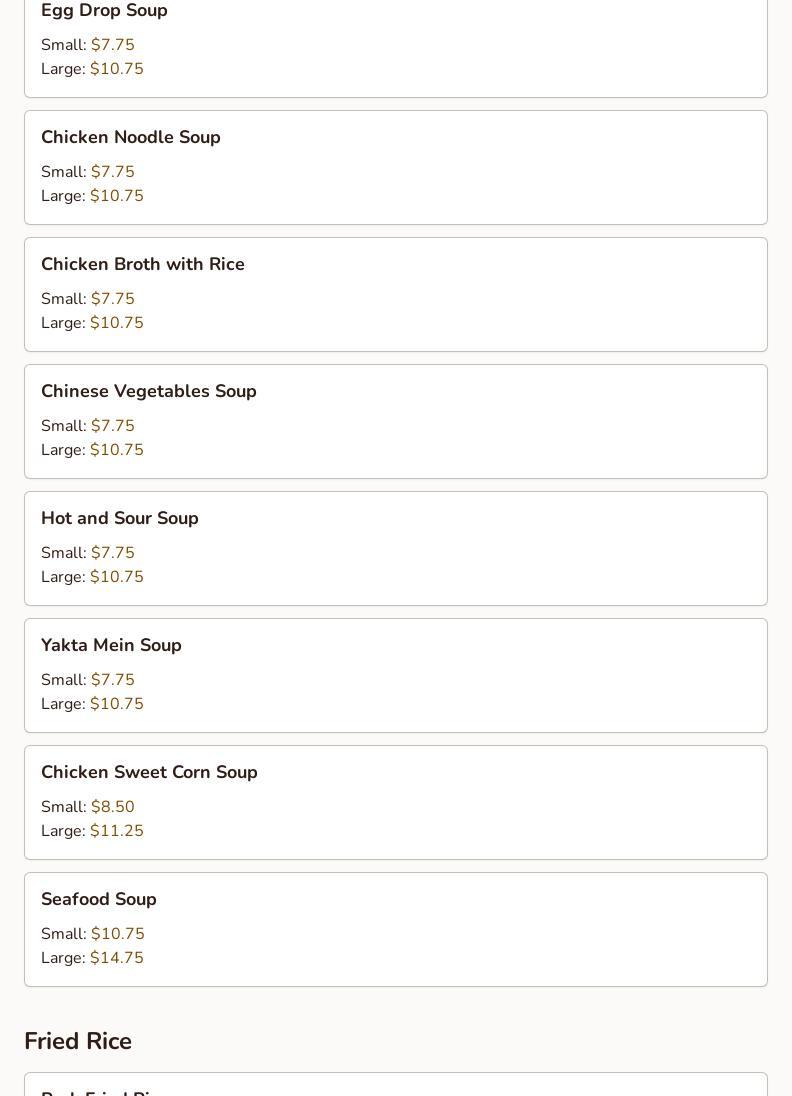Image resolution: width=792 pixels, height=1096 pixels.
Task: Choose Hot and Sour Soup large price
Action: click(x=116, y=577)
